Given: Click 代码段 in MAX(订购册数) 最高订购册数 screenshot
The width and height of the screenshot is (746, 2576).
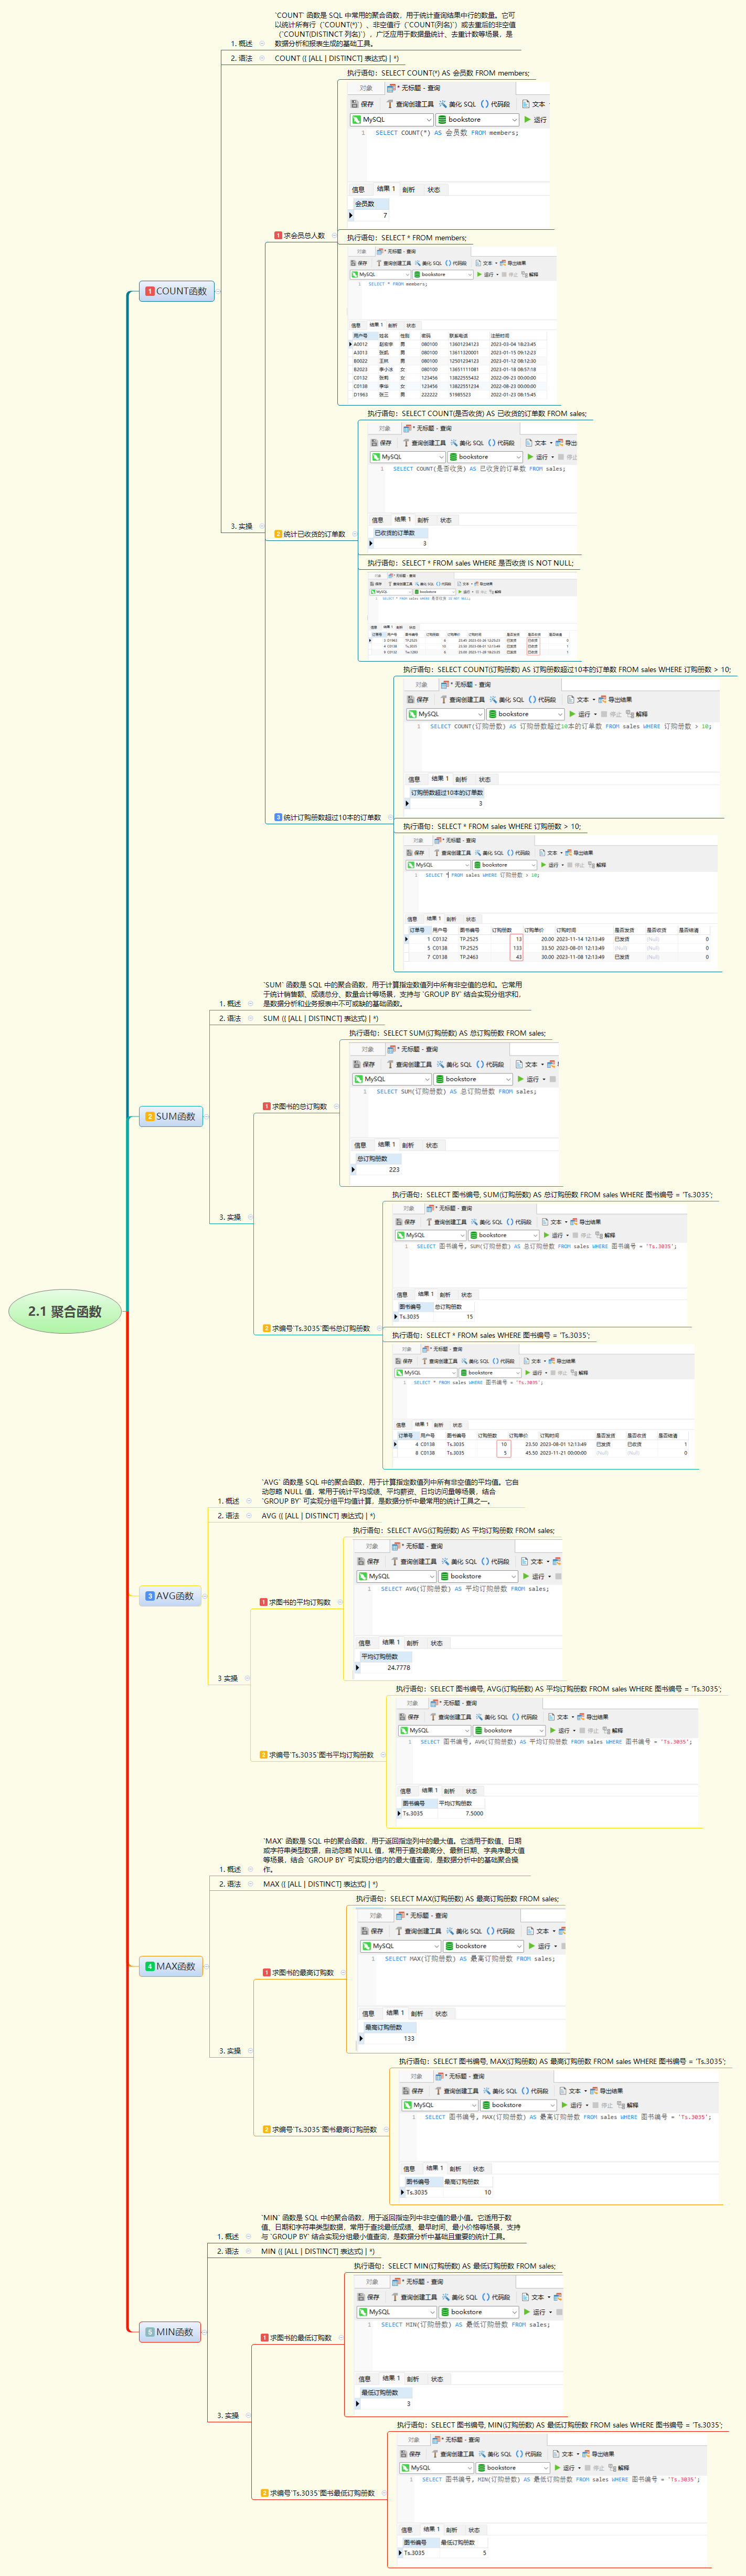Looking at the screenshot, I should (x=501, y=1931).
